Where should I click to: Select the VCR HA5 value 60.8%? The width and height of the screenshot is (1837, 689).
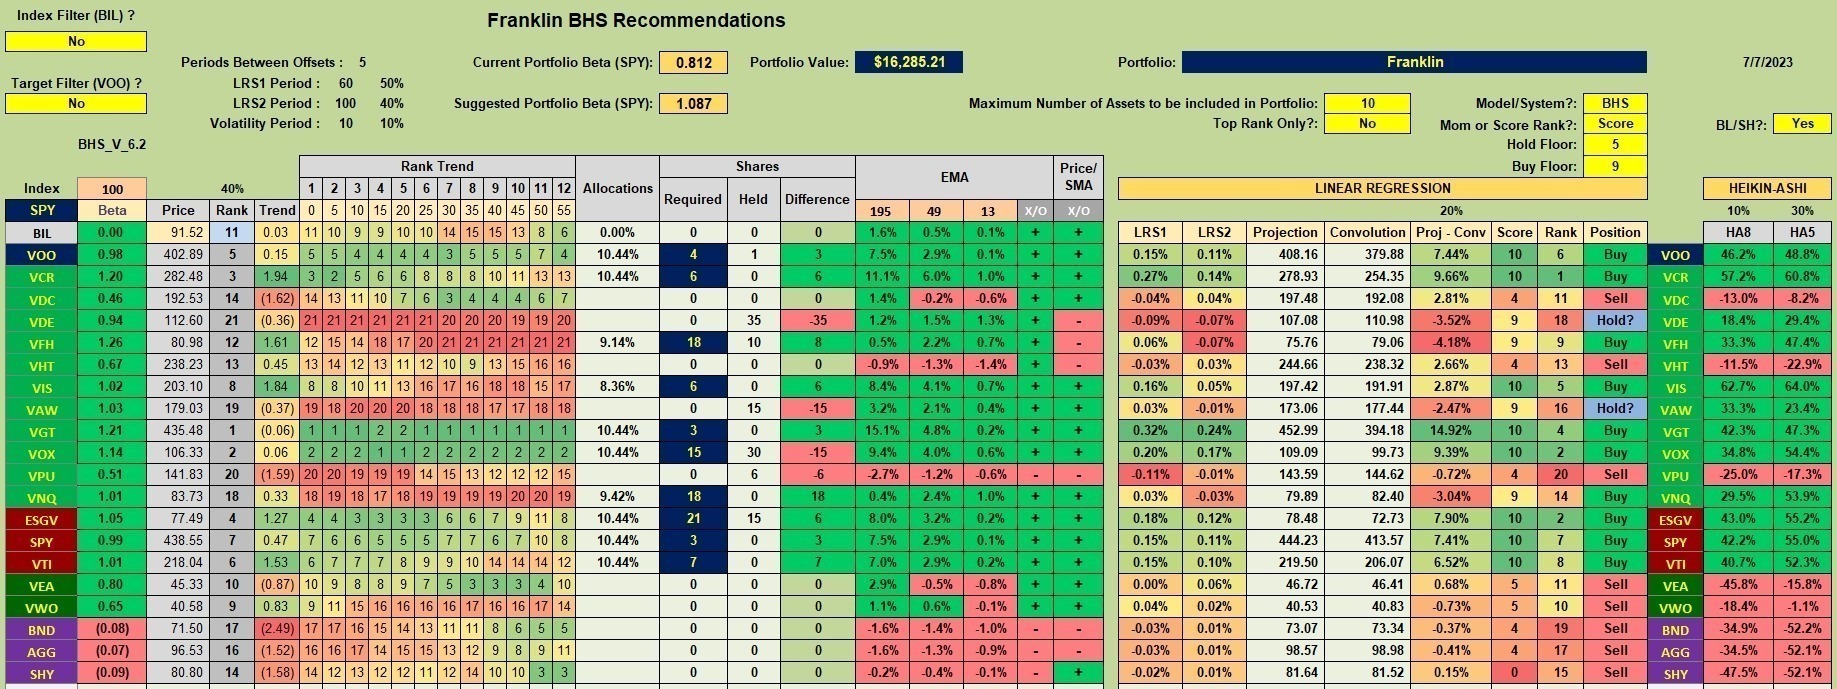coord(1802,277)
